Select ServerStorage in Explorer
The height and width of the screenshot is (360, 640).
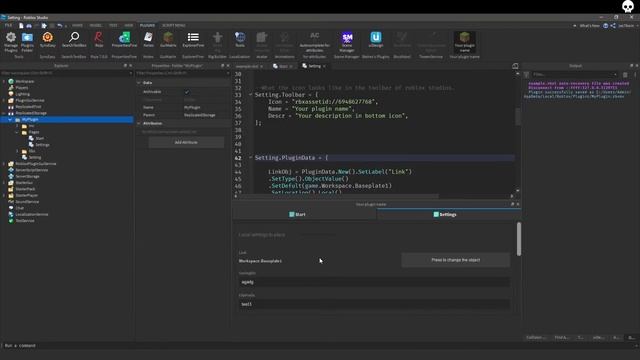pos(27,176)
